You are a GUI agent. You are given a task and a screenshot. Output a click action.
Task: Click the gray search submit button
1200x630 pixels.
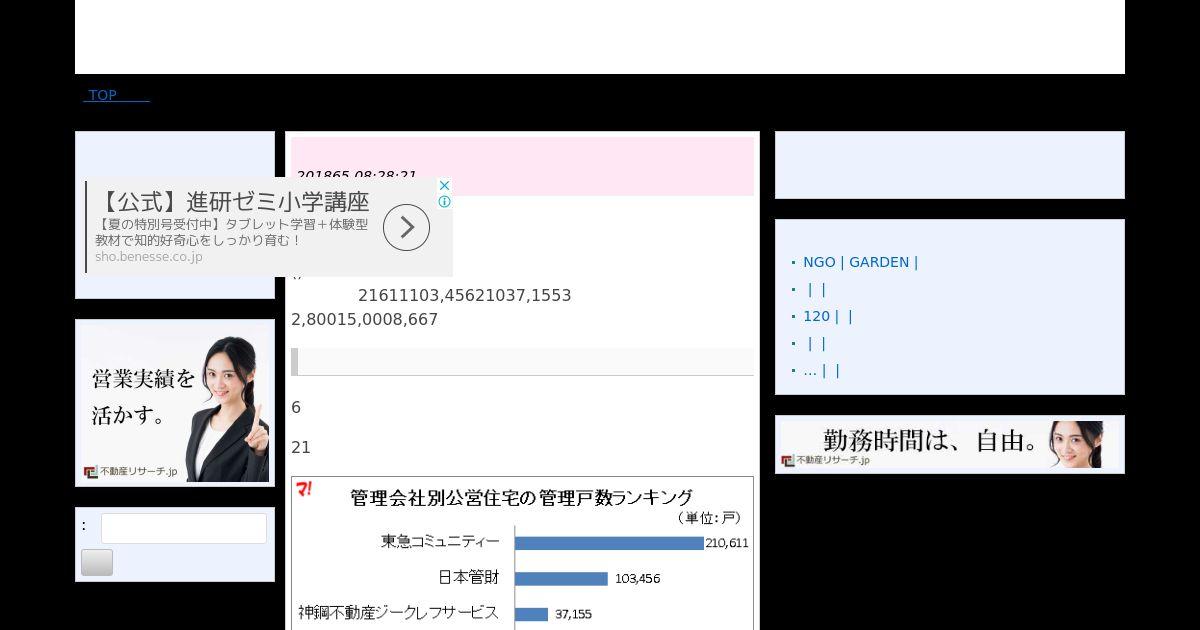click(97, 562)
